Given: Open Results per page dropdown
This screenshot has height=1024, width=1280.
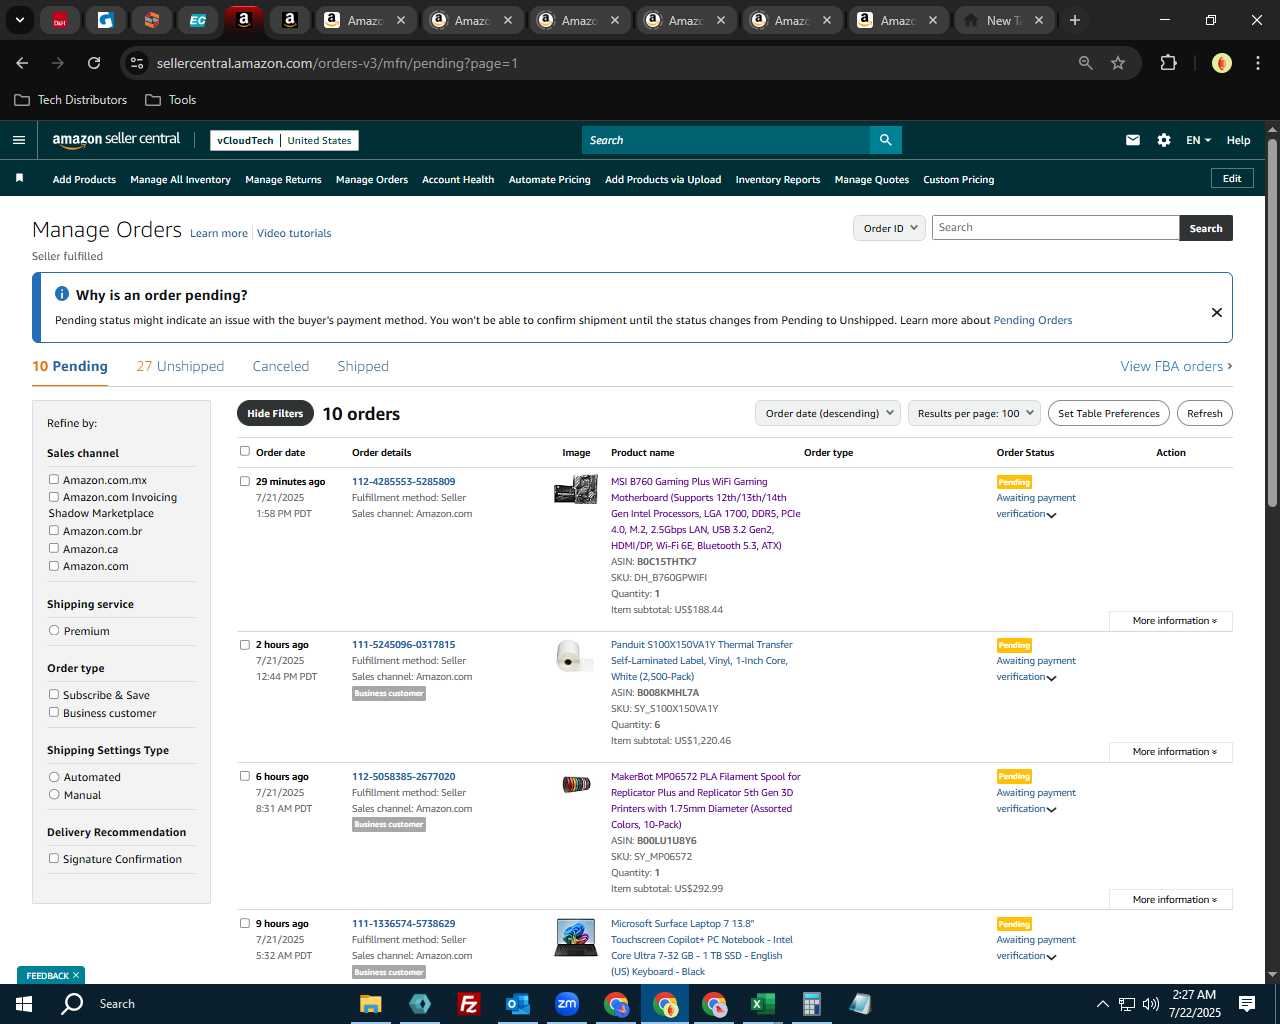Looking at the screenshot, I should click(975, 413).
